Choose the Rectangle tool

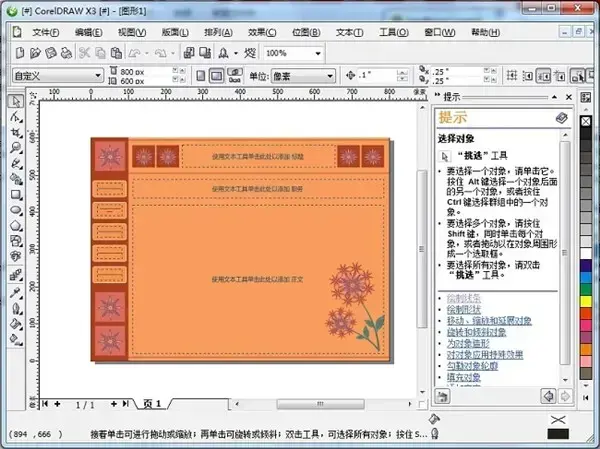point(16,194)
